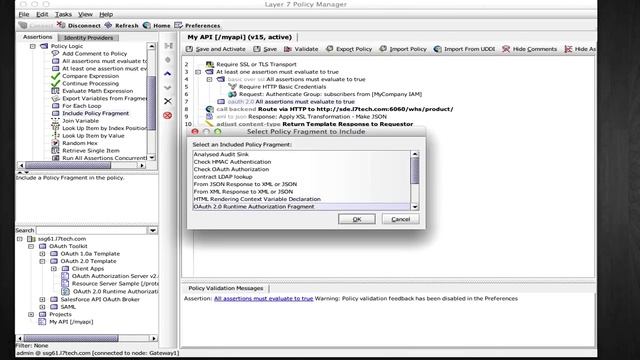Select the For Each Loop assertion
Screen dimensions: 640x360
[x=82, y=106]
